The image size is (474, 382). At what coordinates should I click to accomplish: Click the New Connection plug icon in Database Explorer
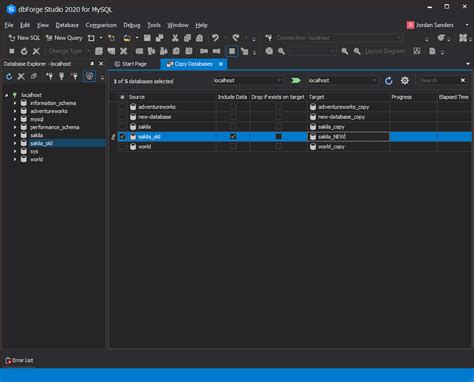coord(49,77)
